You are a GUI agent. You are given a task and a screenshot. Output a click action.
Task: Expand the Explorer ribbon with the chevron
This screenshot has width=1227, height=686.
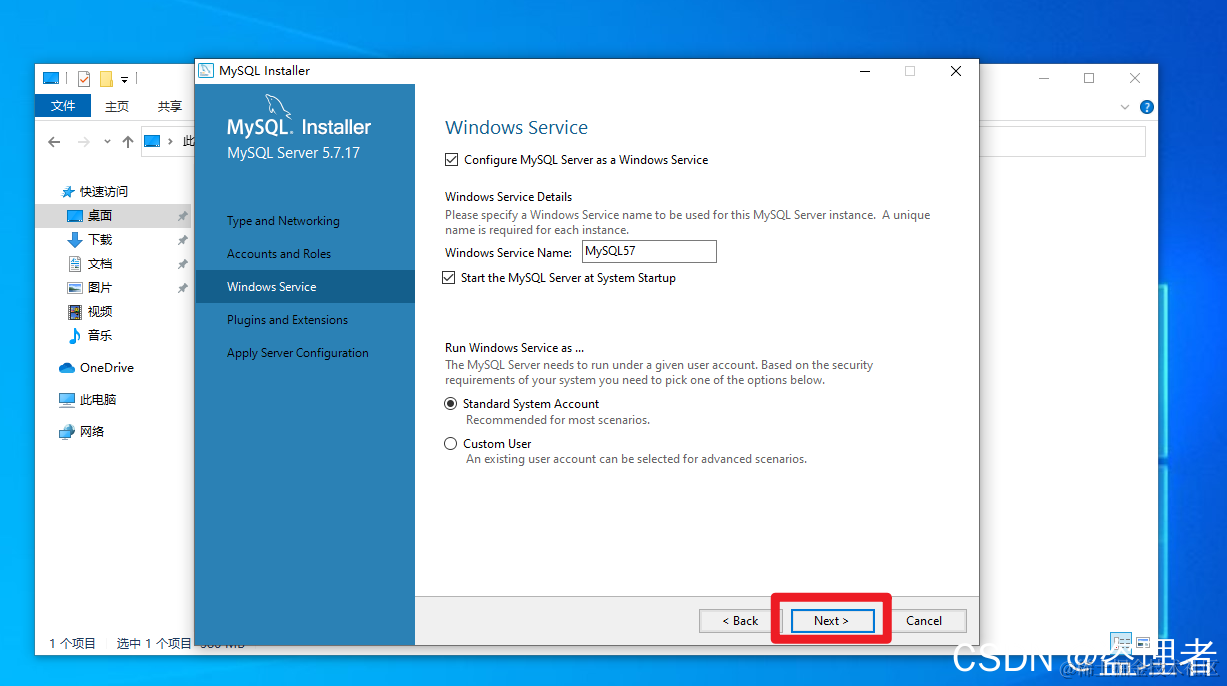point(1125,107)
